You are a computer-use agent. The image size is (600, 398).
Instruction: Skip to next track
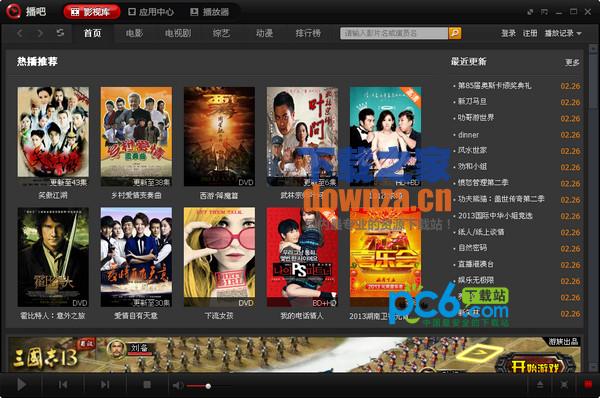tap(105, 385)
